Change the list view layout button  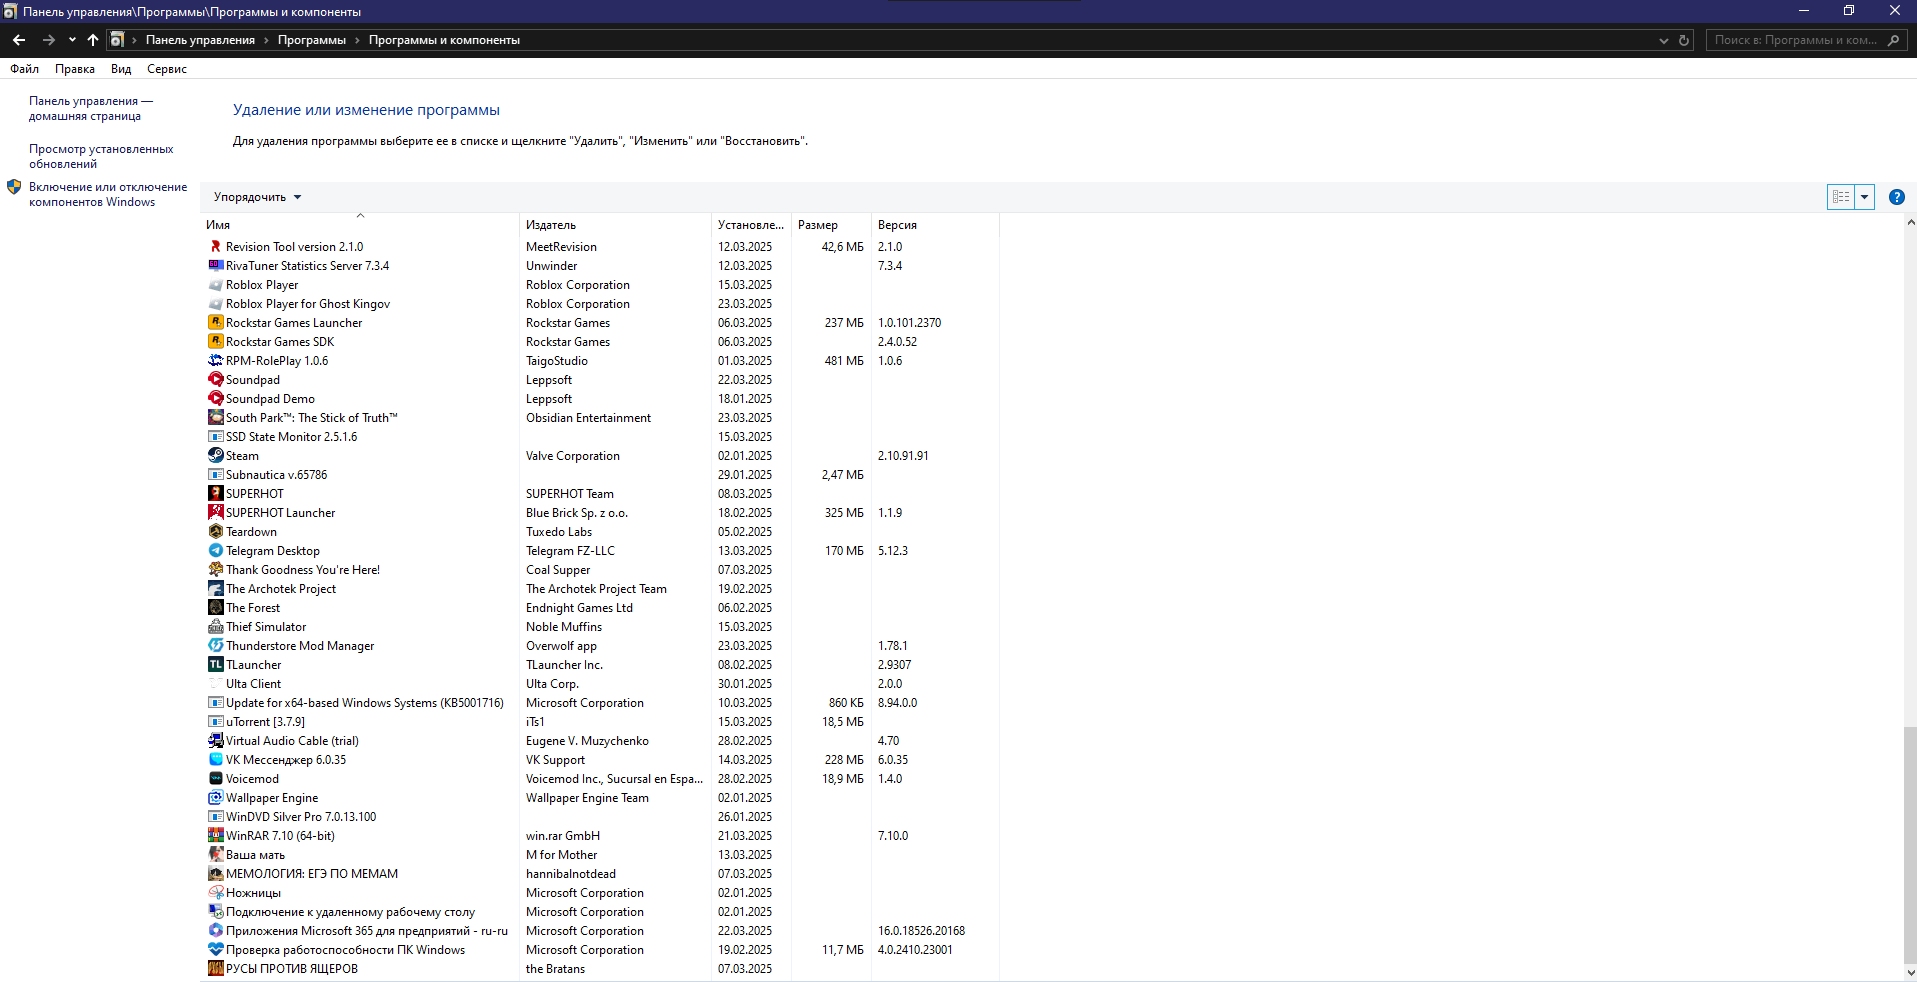[1841, 197]
